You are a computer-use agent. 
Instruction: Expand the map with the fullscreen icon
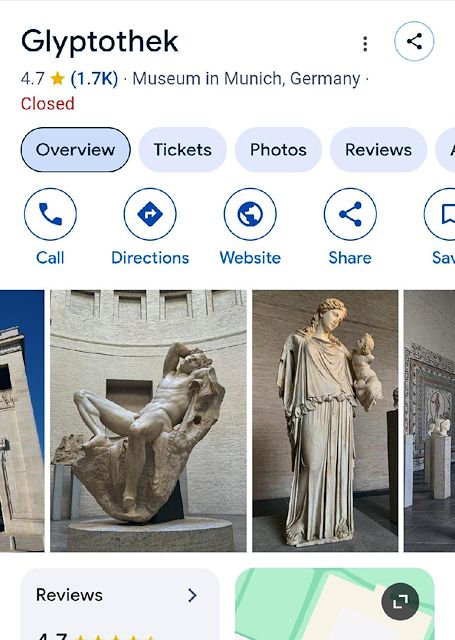pos(400,601)
